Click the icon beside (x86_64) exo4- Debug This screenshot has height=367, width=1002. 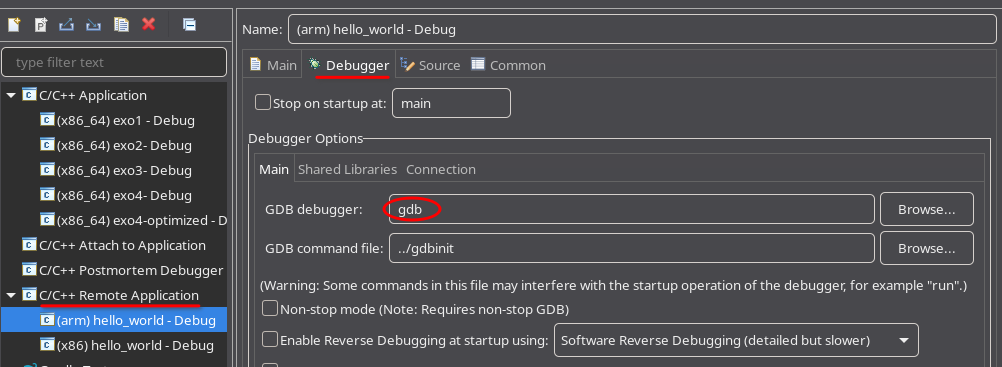click(x=47, y=195)
